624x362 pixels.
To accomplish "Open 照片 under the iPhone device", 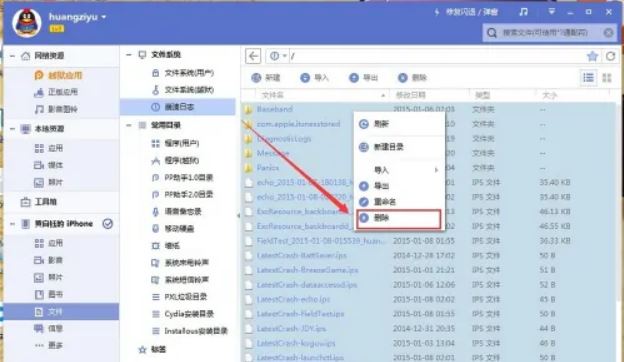I will point(49,277).
